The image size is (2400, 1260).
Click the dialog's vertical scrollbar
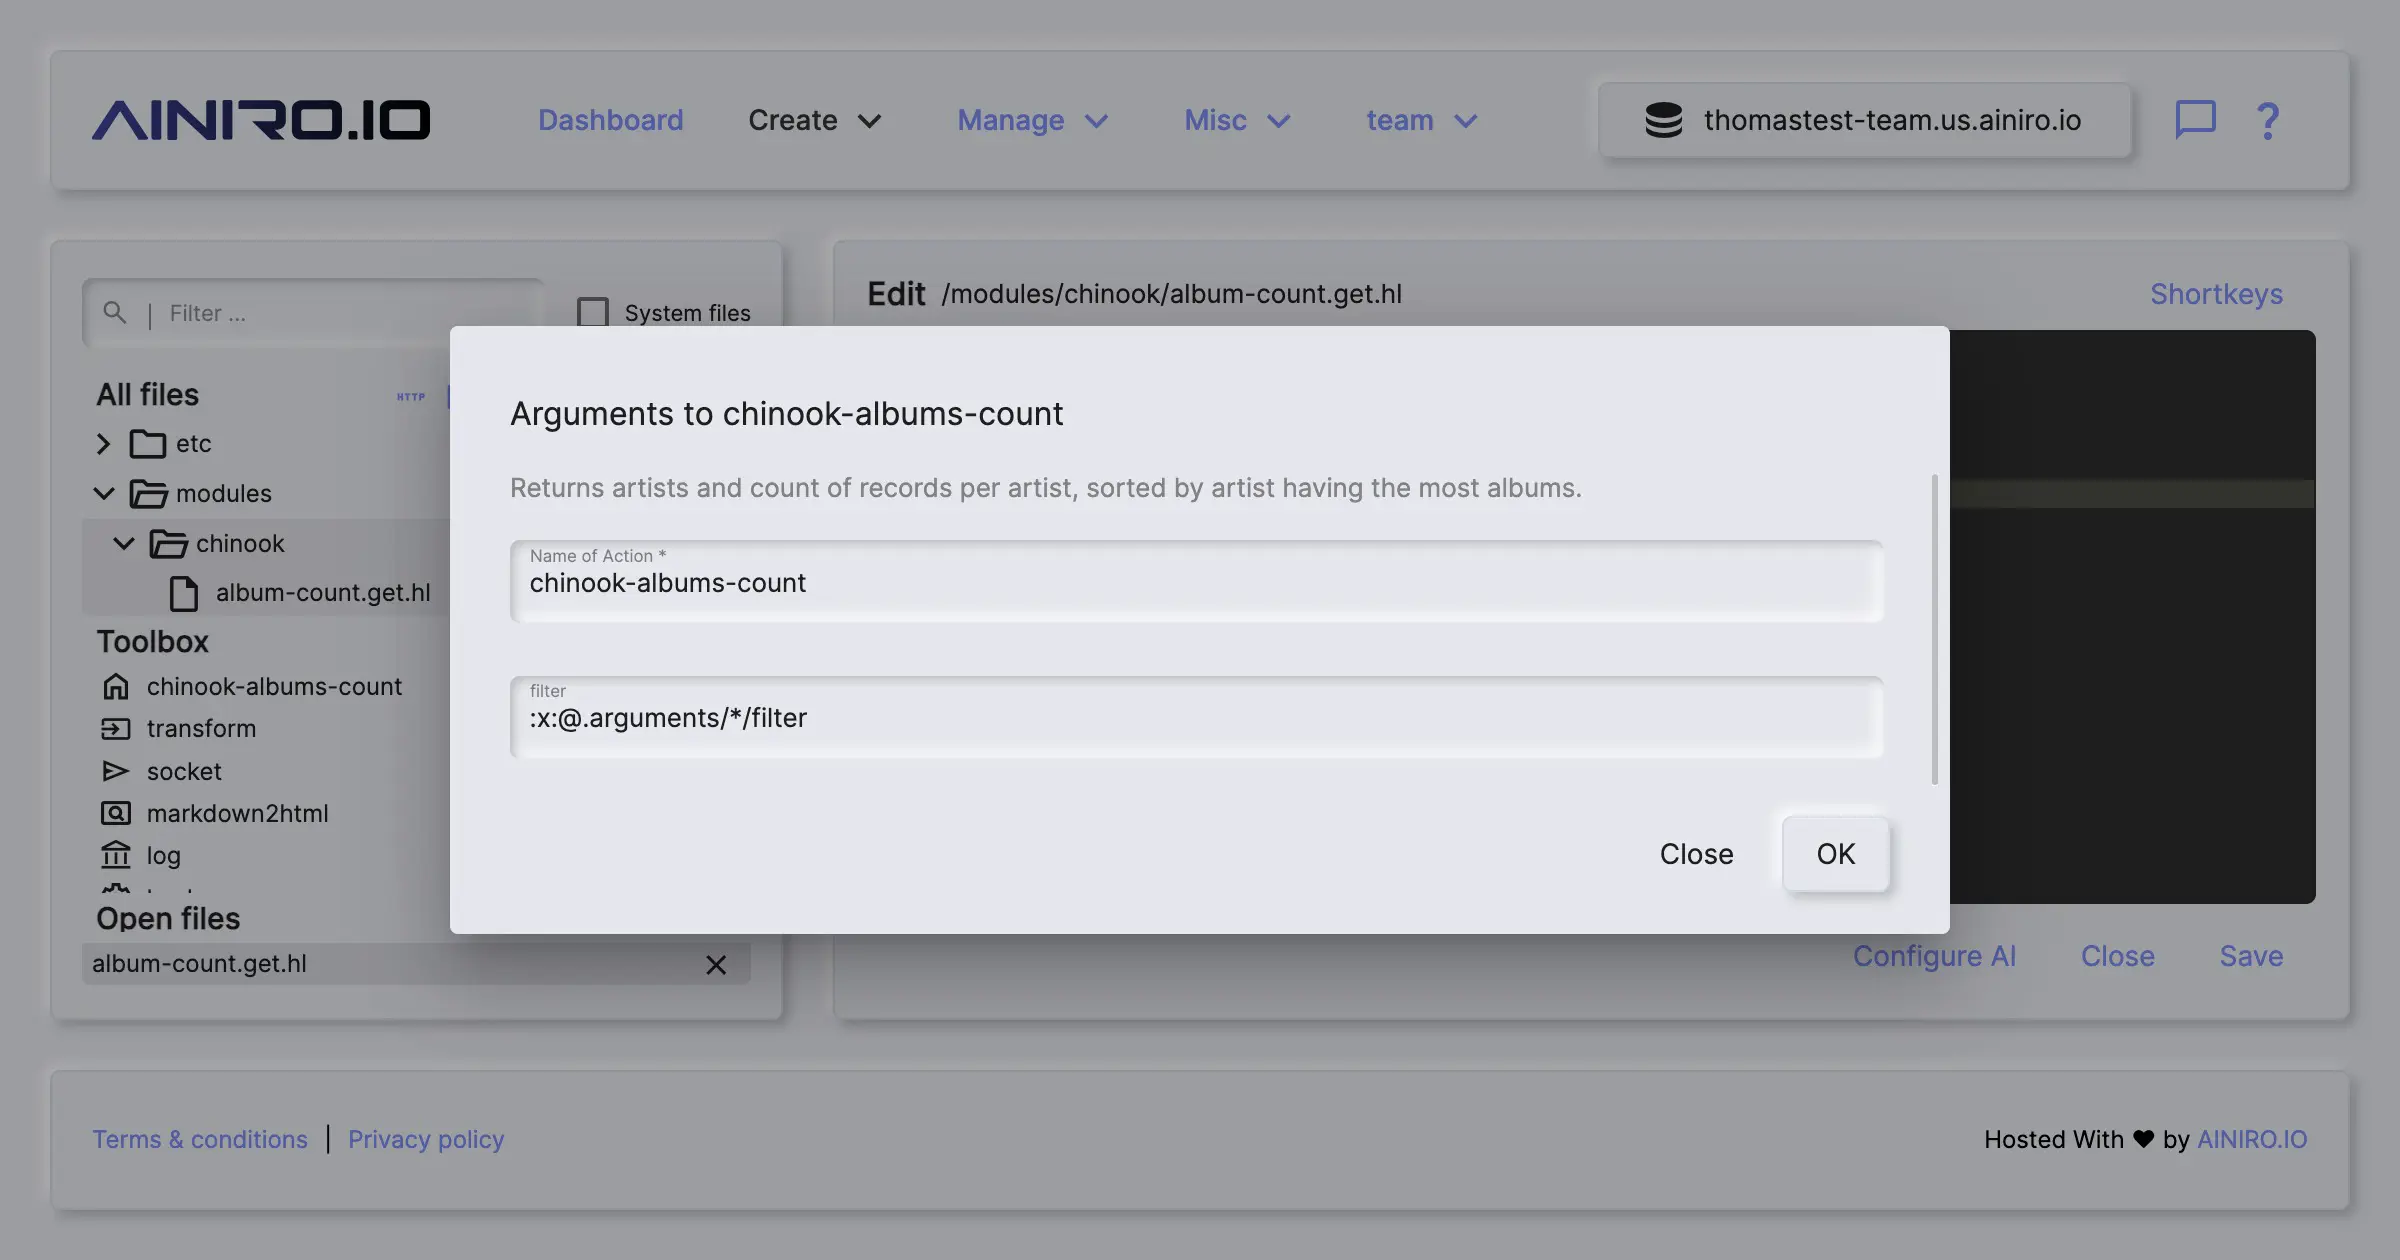(x=1935, y=630)
